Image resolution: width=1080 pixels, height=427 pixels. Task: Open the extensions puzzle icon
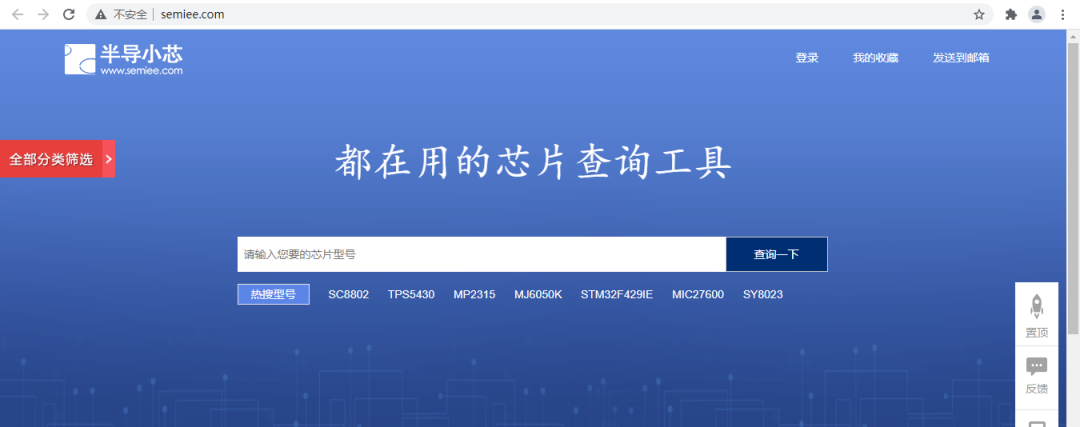1010,14
